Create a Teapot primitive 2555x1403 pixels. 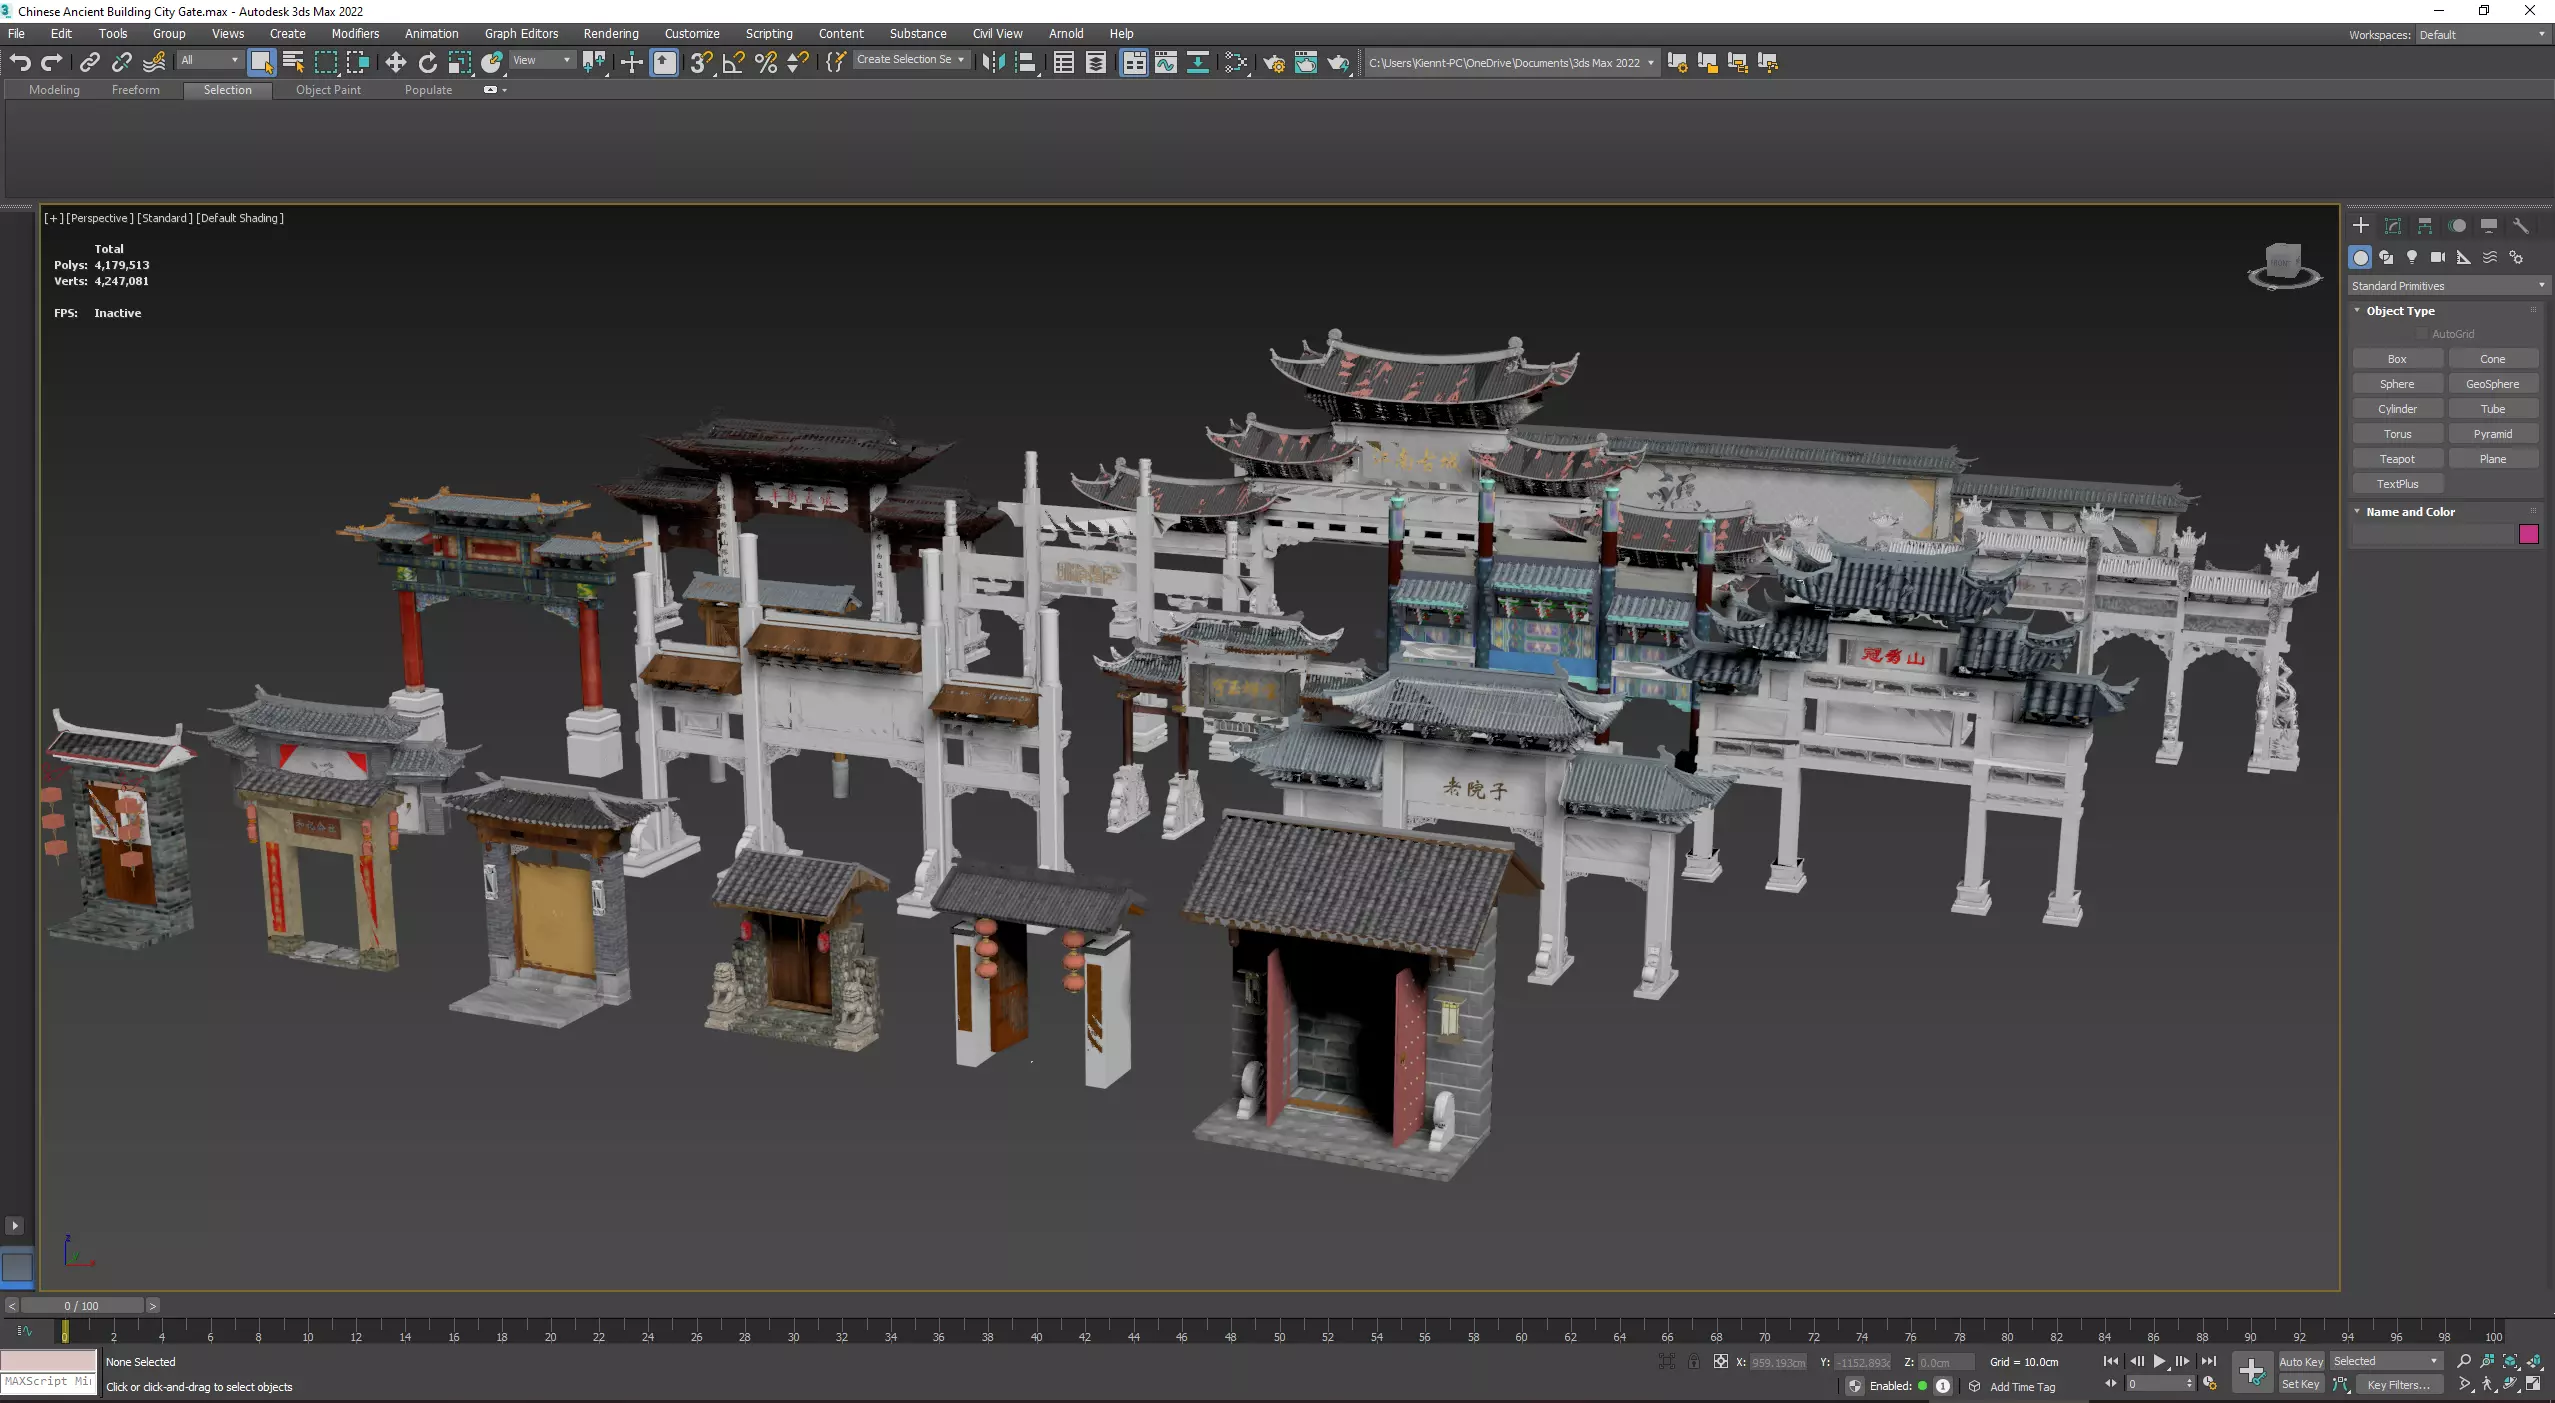2397,459
